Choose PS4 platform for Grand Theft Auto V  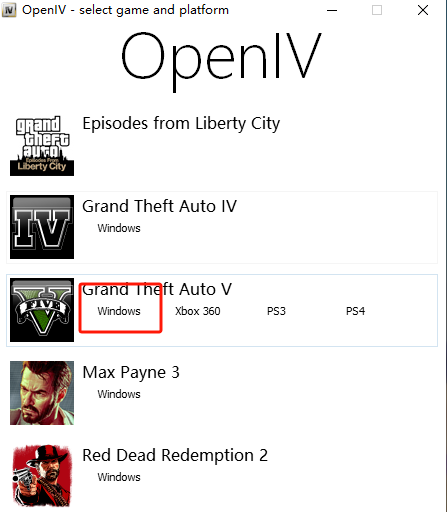click(x=355, y=311)
